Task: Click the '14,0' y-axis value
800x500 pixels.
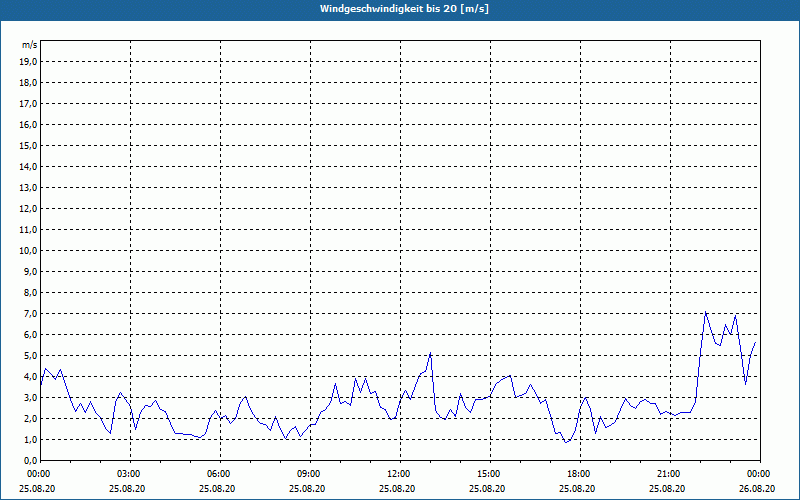Action: tap(29, 166)
